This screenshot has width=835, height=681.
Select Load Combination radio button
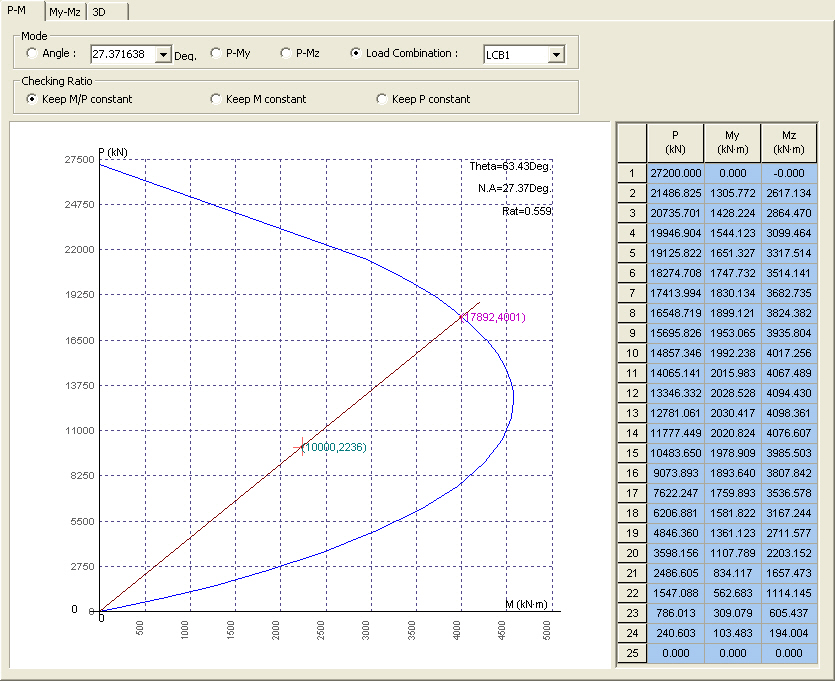tap(356, 53)
